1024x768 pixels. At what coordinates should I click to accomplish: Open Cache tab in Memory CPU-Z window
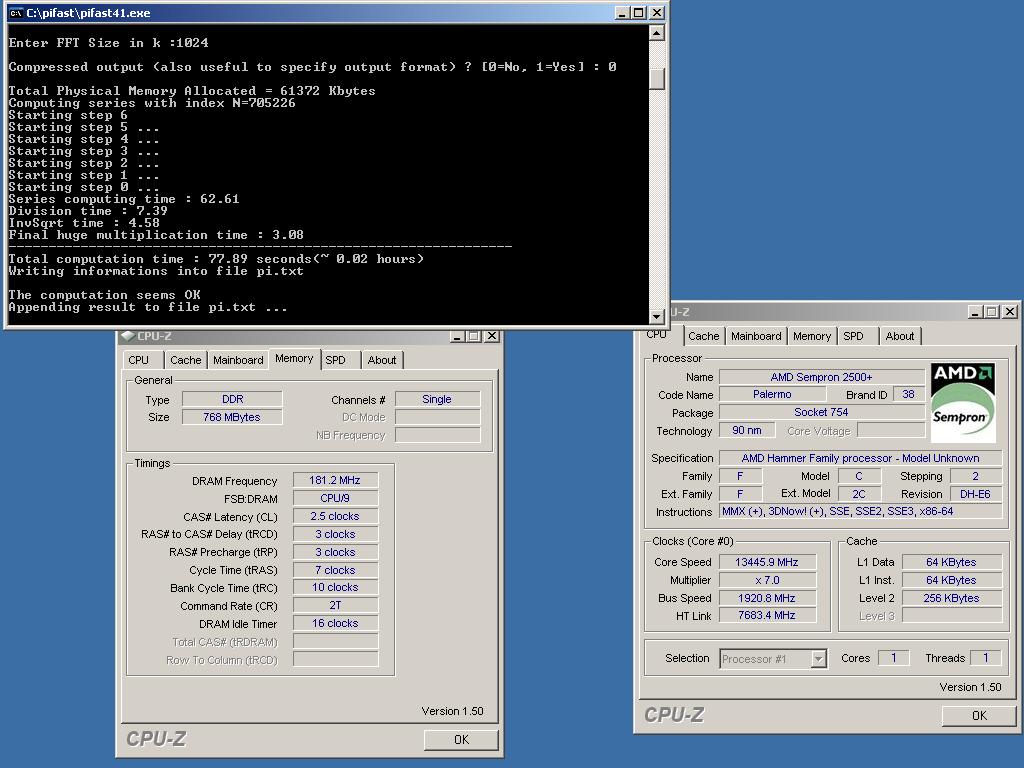[x=185, y=360]
